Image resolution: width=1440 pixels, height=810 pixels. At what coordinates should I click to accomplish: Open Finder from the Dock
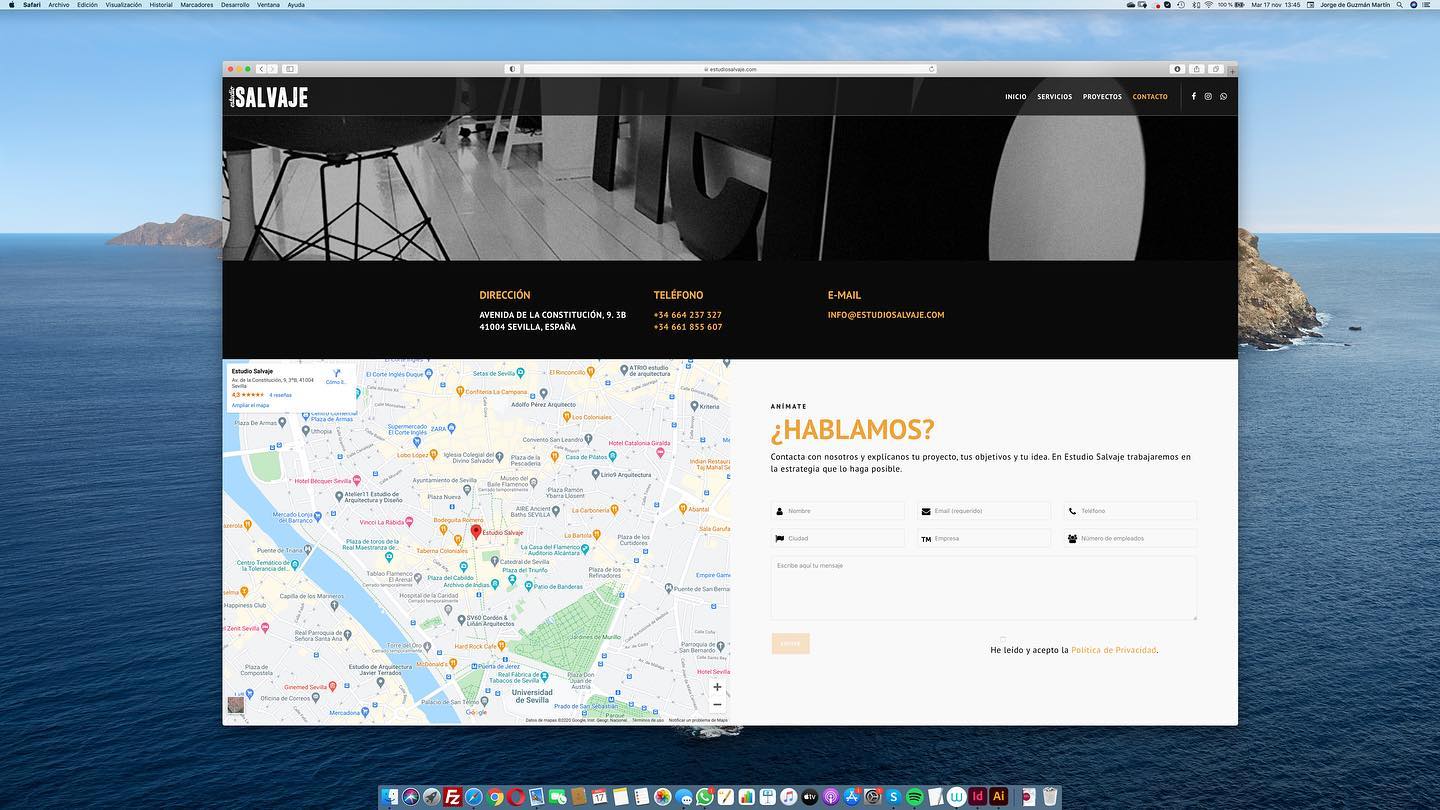tap(392, 797)
